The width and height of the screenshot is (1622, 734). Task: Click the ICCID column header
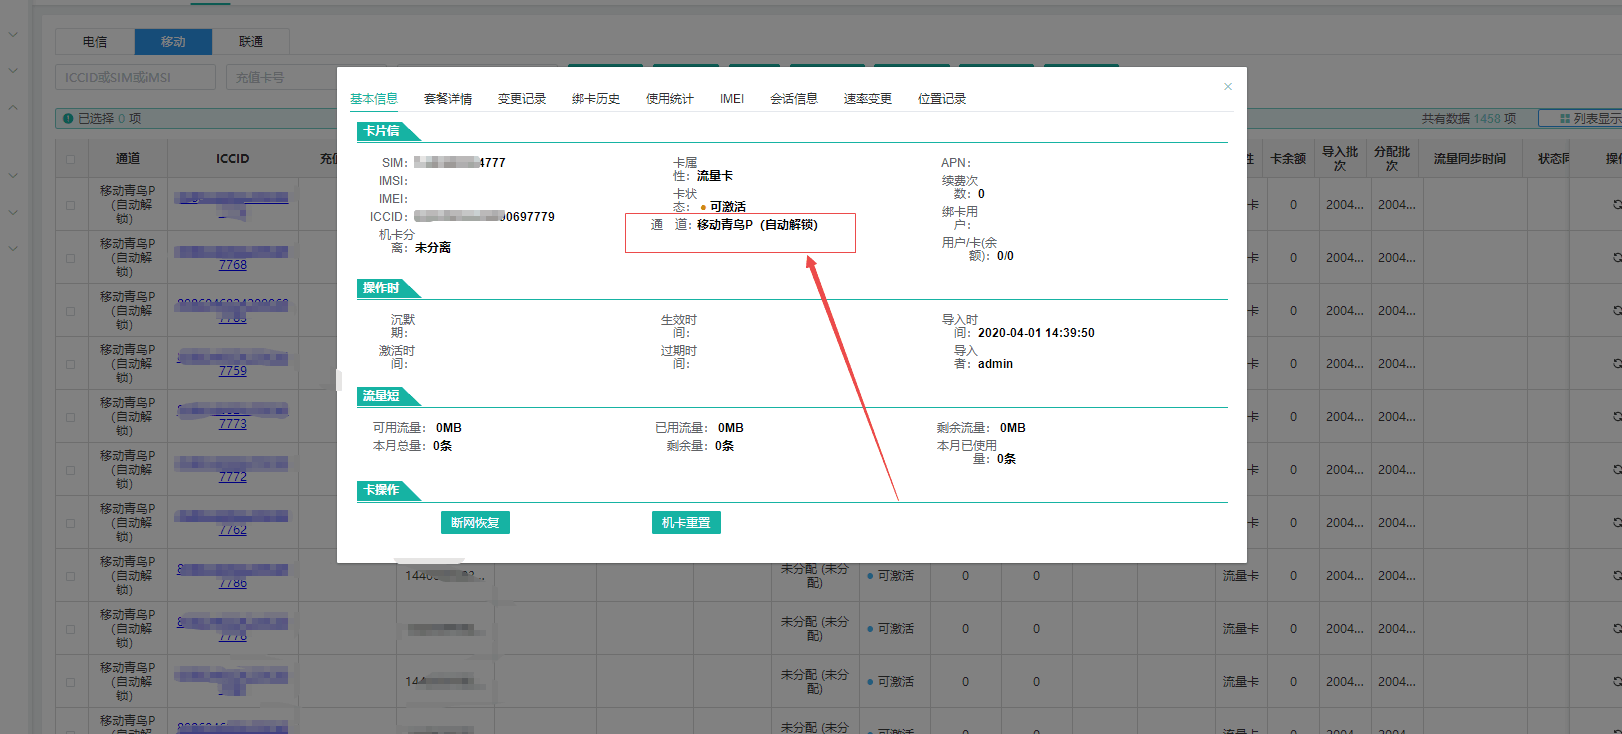click(x=233, y=159)
